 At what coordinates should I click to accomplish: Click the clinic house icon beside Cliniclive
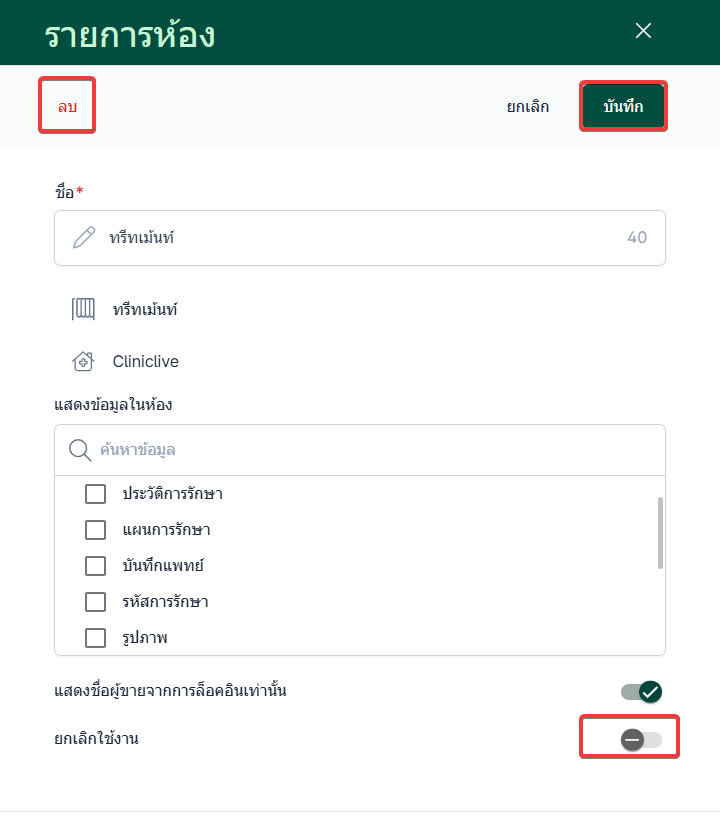coord(83,362)
